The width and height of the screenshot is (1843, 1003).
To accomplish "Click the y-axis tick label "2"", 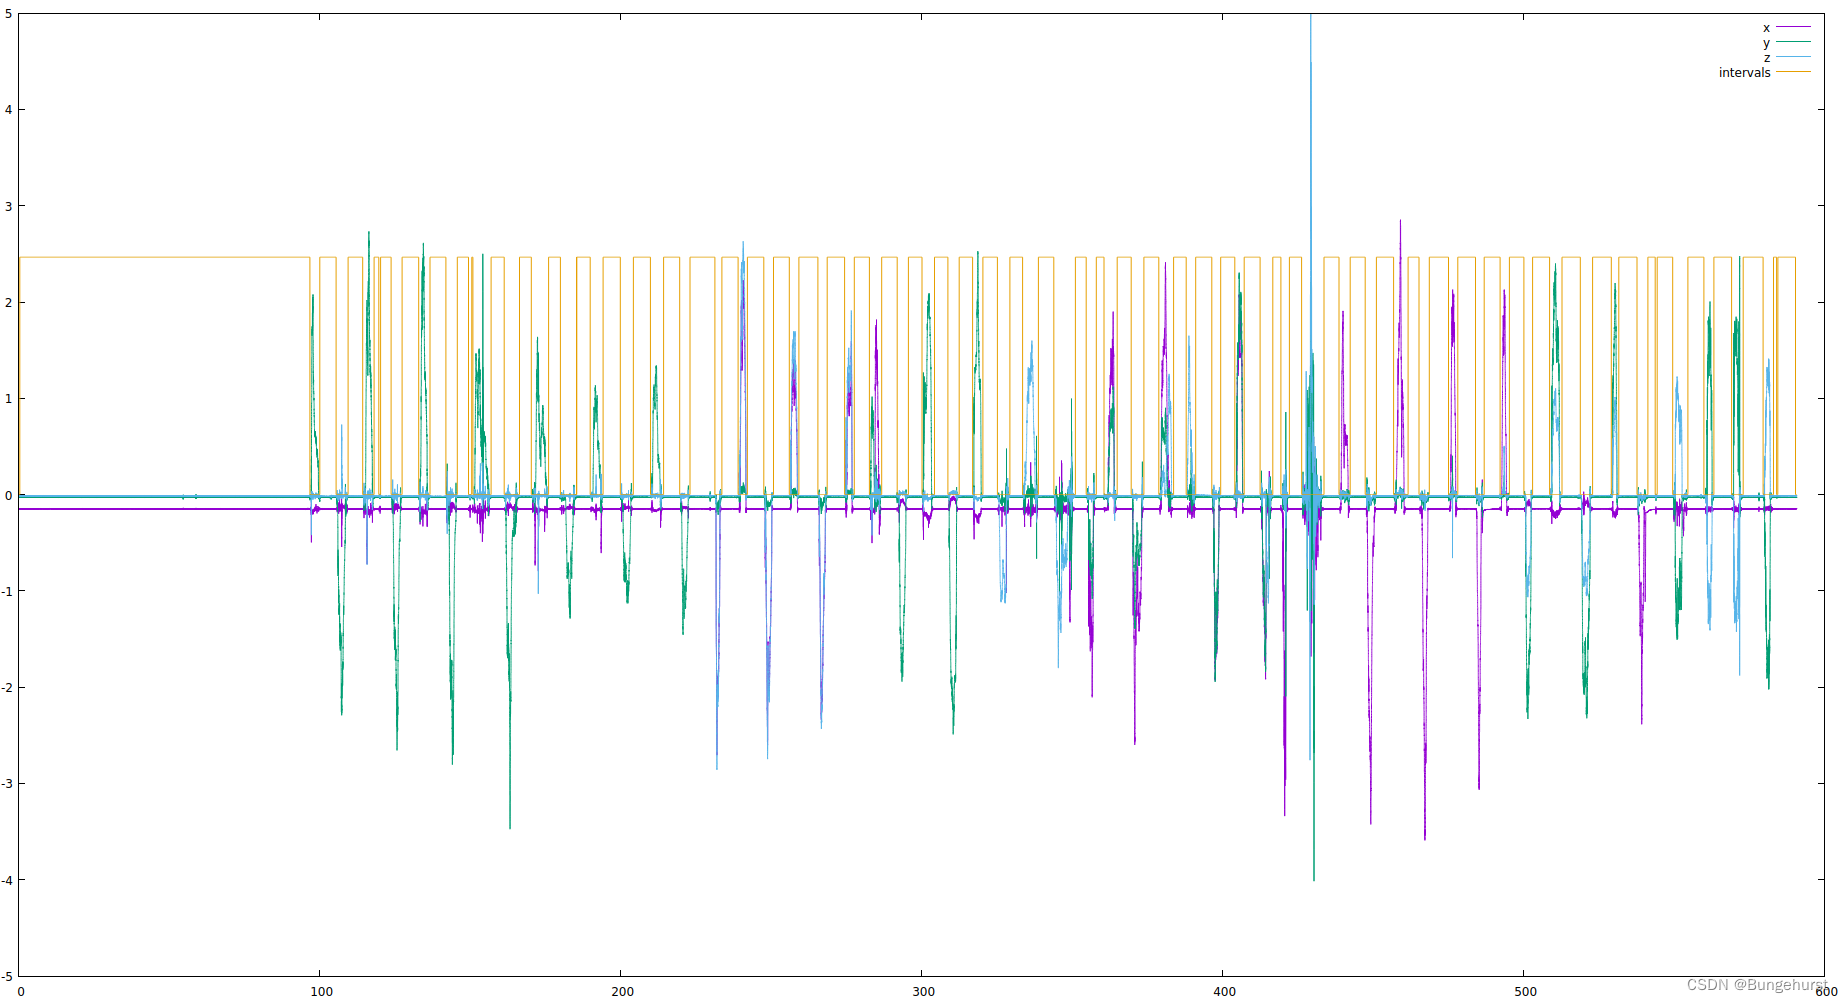I will pos(9,303).
